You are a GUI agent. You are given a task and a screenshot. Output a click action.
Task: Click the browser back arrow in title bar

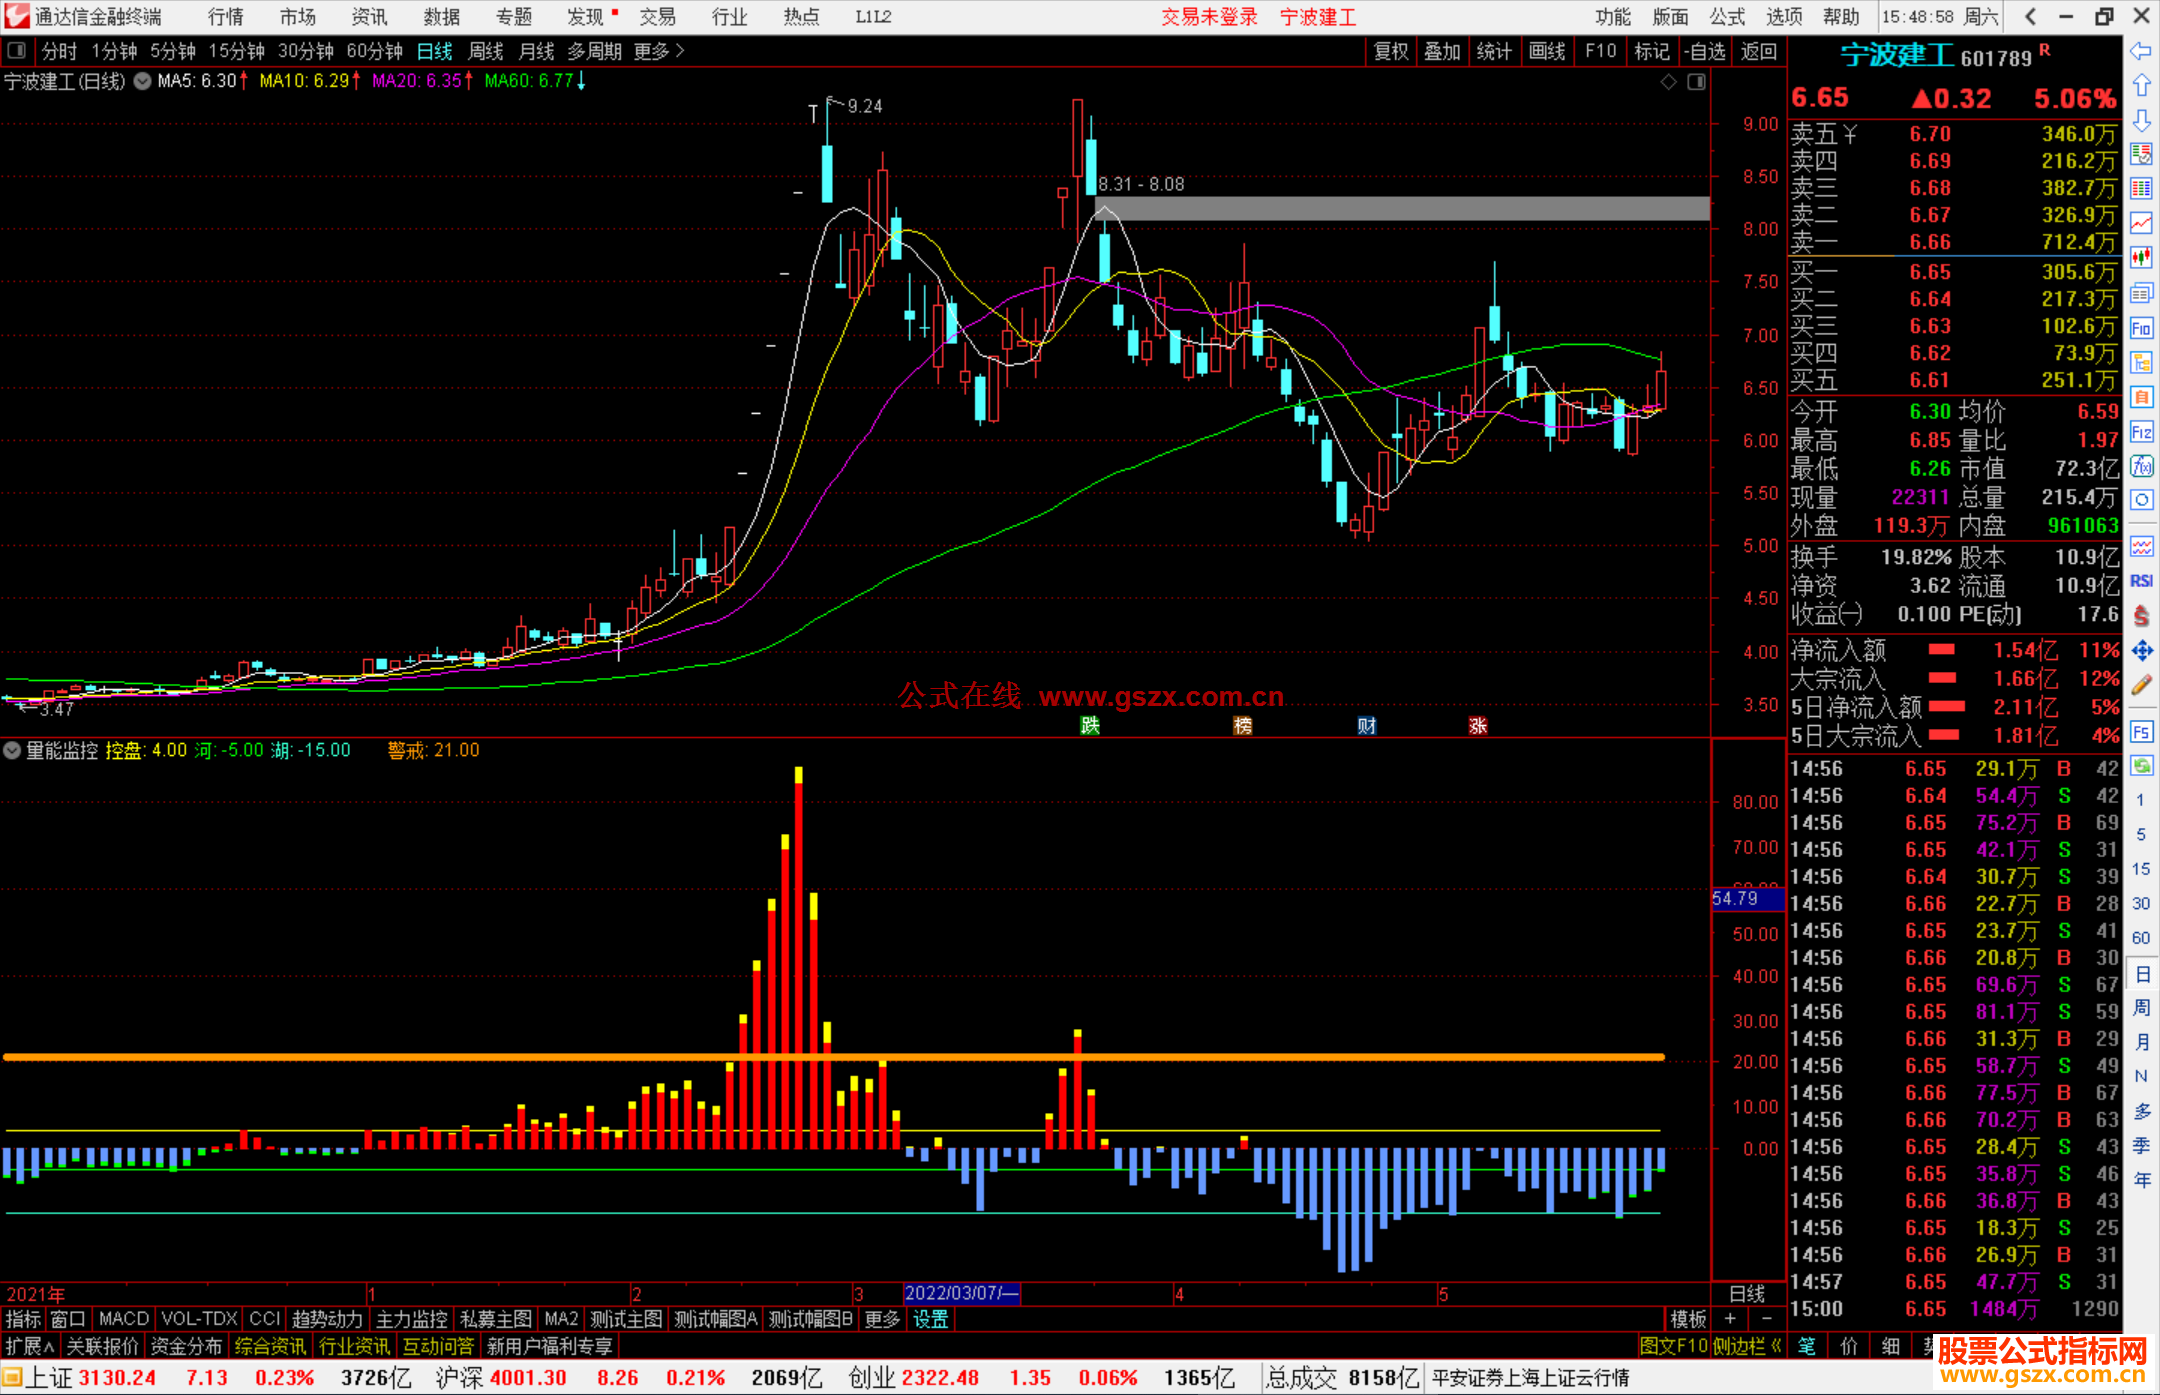(x=2029, y=17)
